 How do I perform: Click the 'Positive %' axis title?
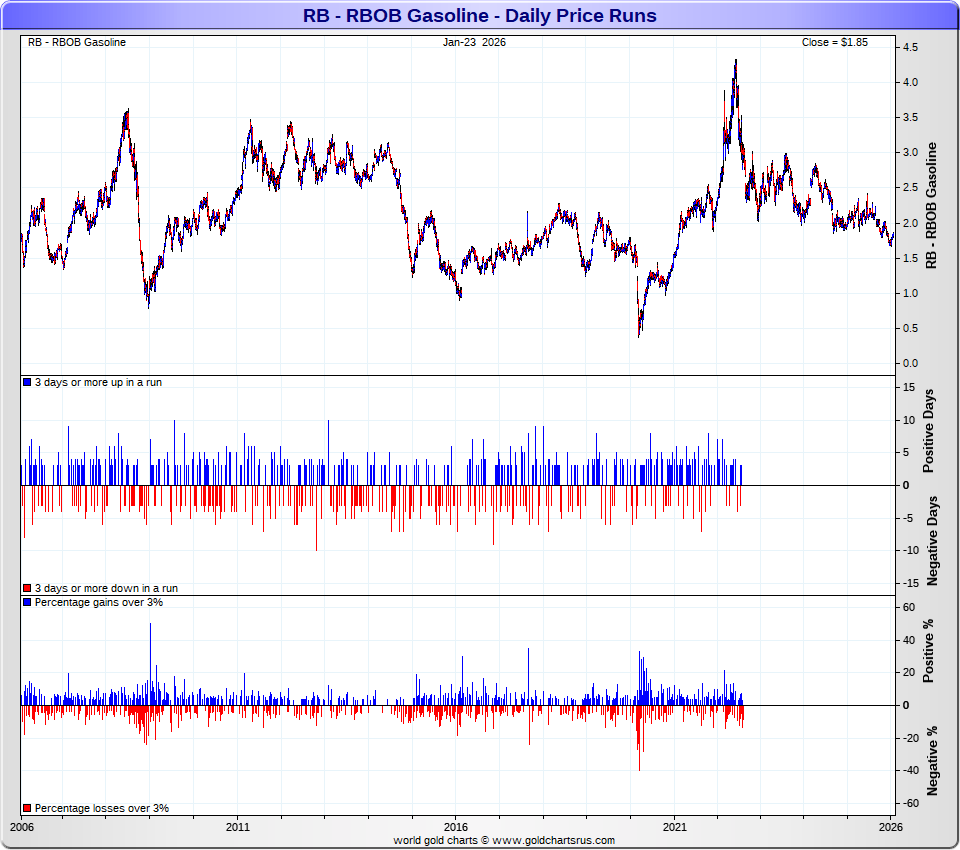coord(931,651)
